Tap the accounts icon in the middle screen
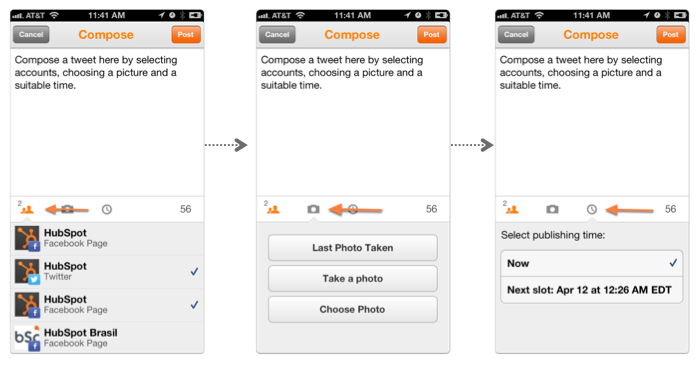 click(273, 209)
